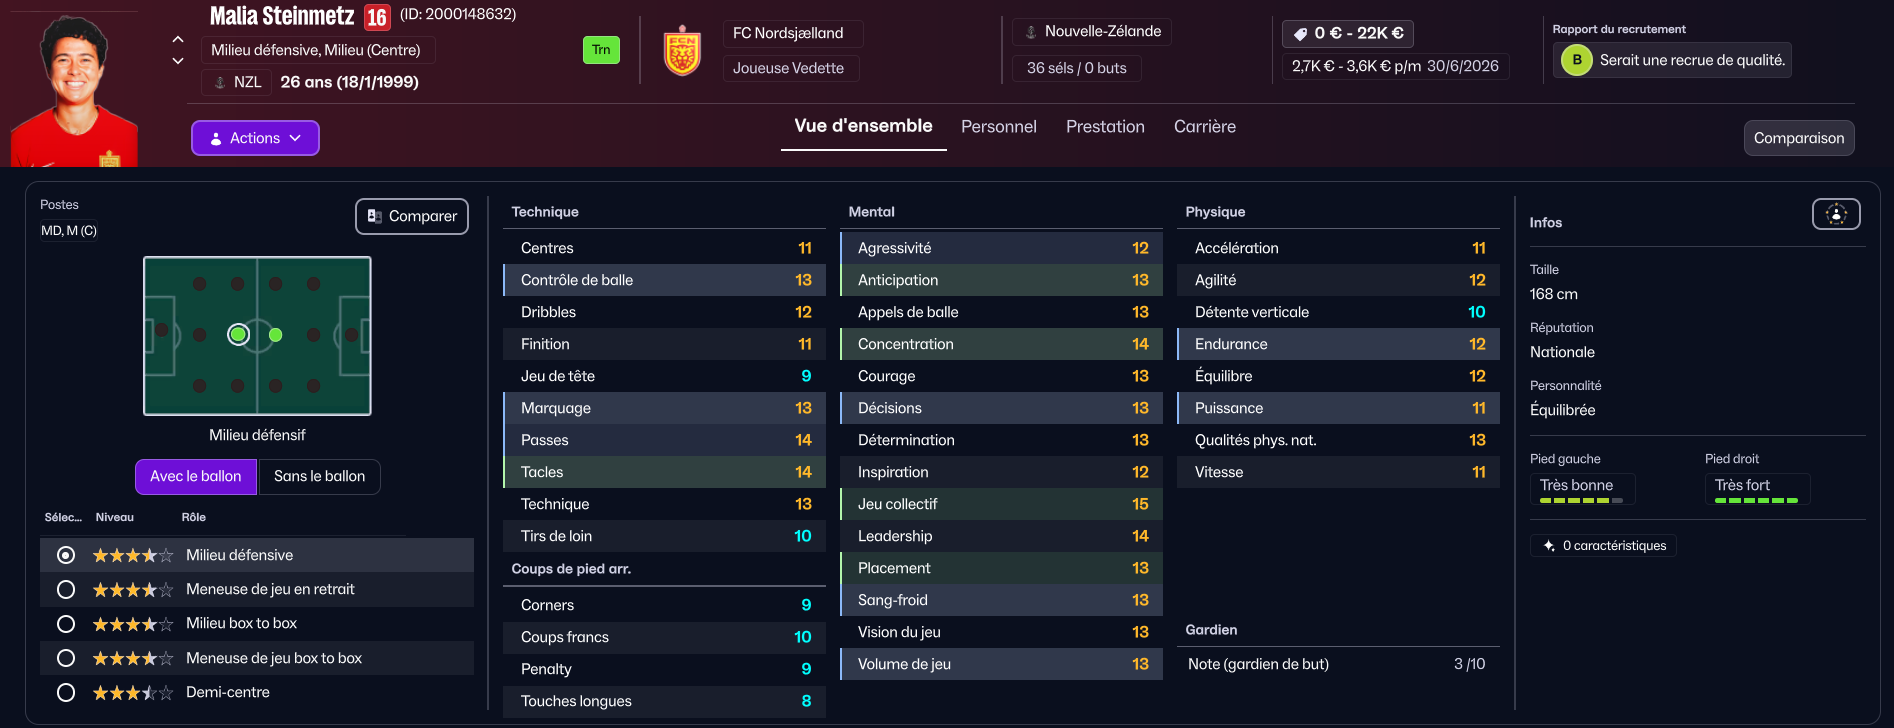The height and width of the screenshot is (728, 1894).
Task: Switch to the Sans le ballon view
Action: coord(319,477)
